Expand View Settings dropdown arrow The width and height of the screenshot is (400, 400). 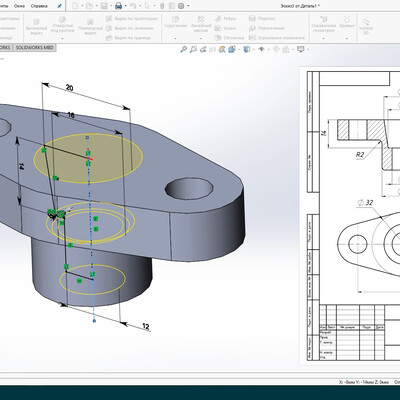point(307,50)
